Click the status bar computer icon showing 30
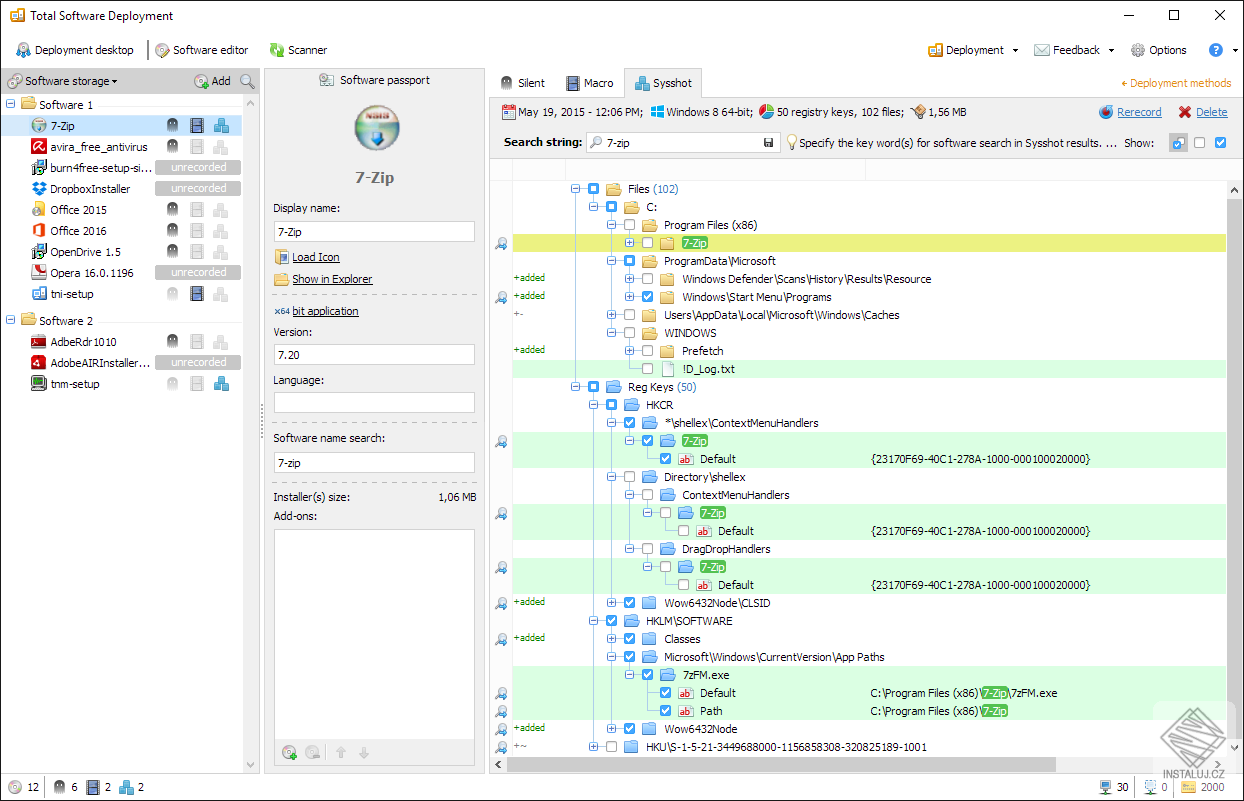 tap(1105, 787)
